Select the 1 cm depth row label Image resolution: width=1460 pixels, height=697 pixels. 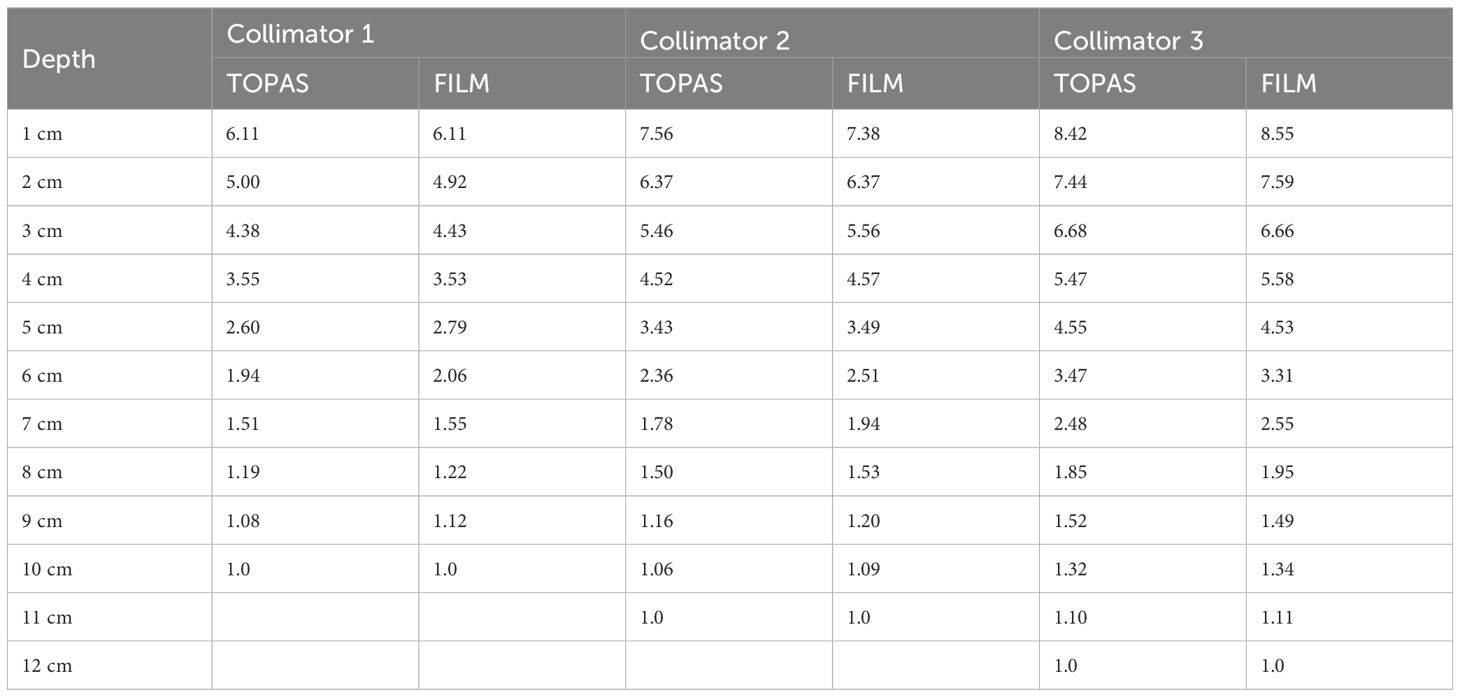point(42,134)
